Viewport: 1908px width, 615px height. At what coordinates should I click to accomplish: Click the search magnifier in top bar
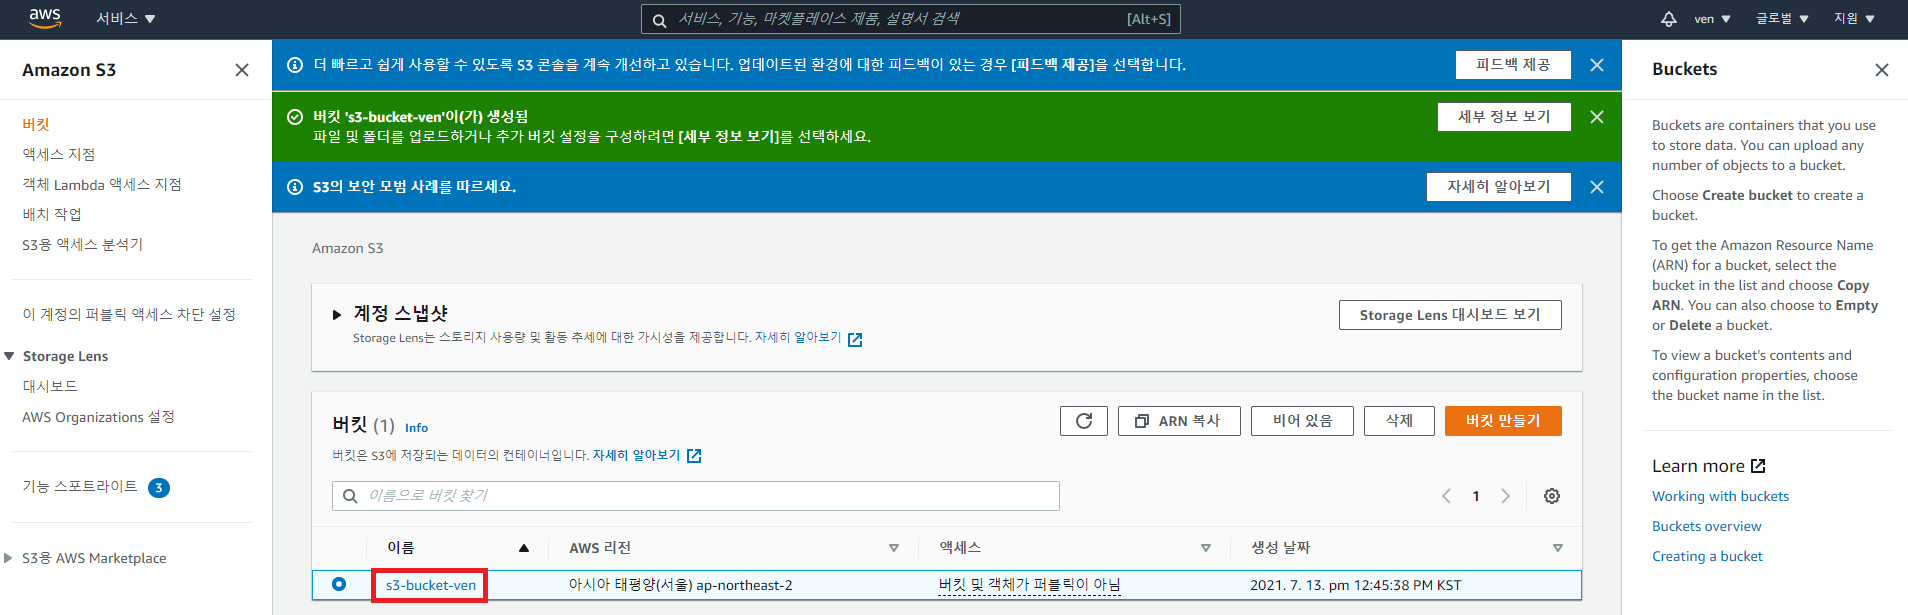(x=660, y=20)
